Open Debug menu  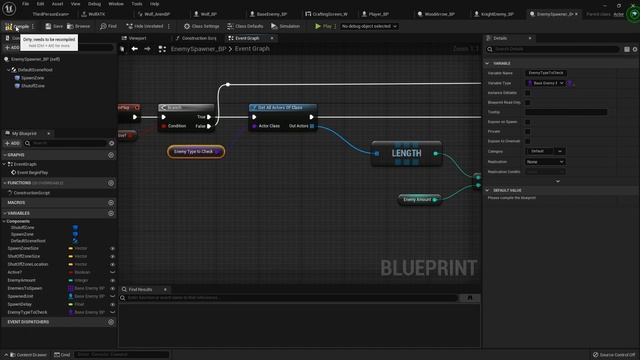point(94,4)
